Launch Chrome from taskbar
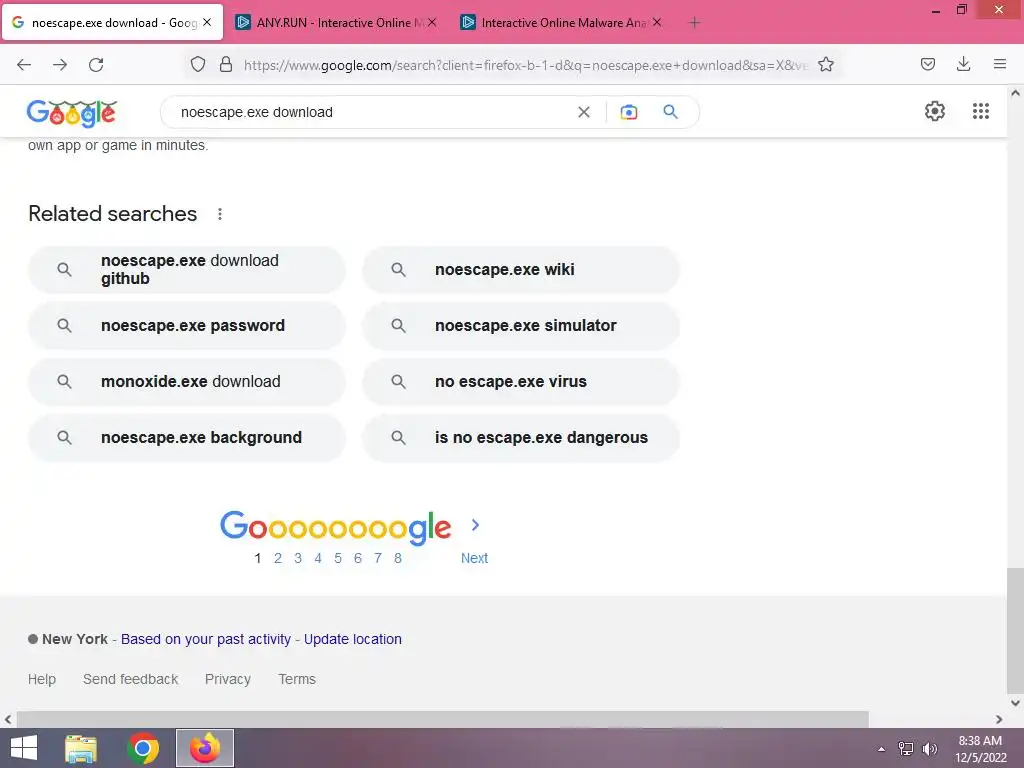The height and width of the screenshot is (768, 1024). coord(143,748)
